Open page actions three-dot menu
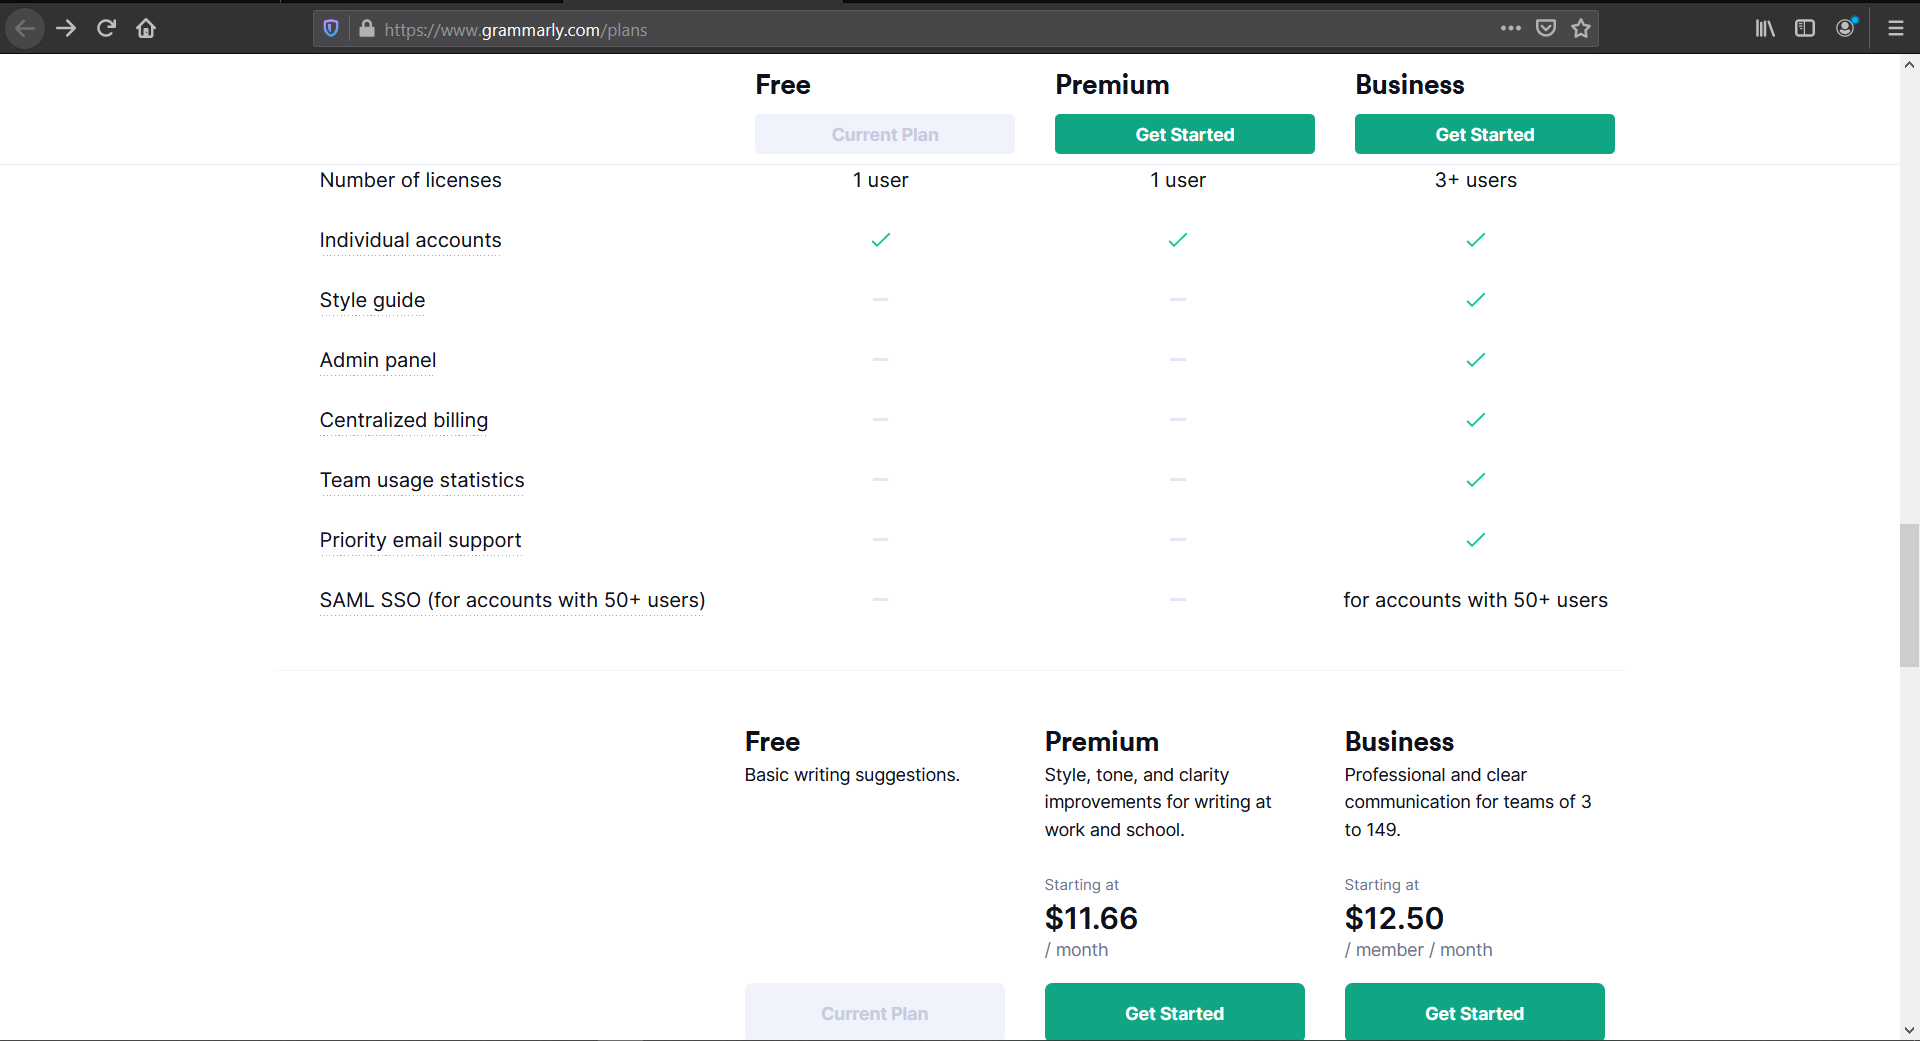 (1510, 29)
